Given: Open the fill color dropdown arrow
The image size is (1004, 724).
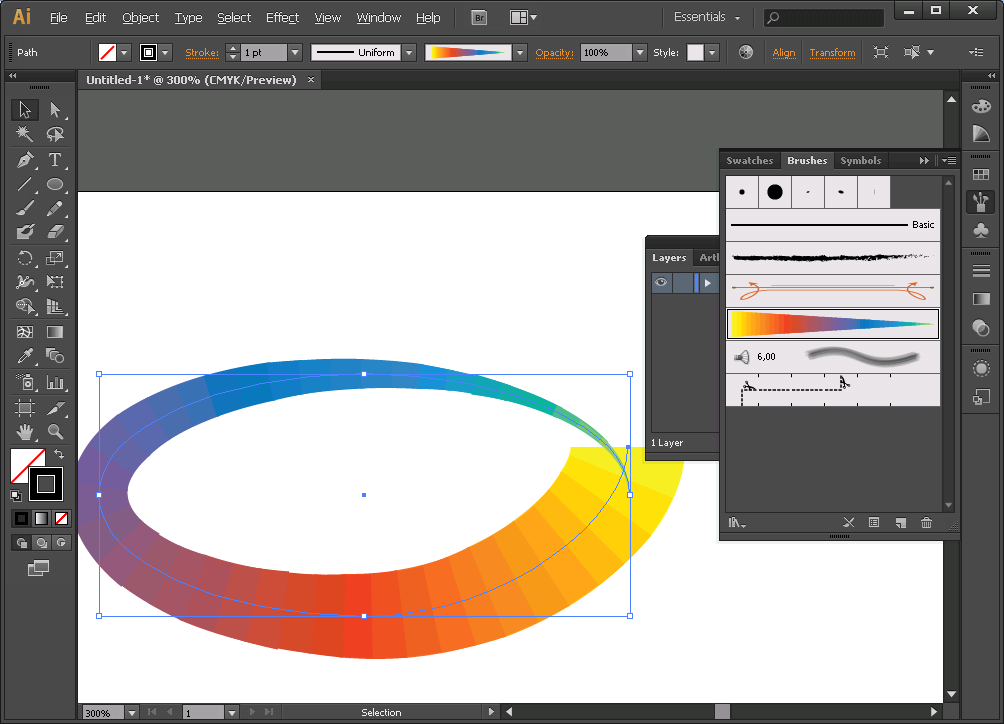Looking at the screenshot, I should (124, 52).
